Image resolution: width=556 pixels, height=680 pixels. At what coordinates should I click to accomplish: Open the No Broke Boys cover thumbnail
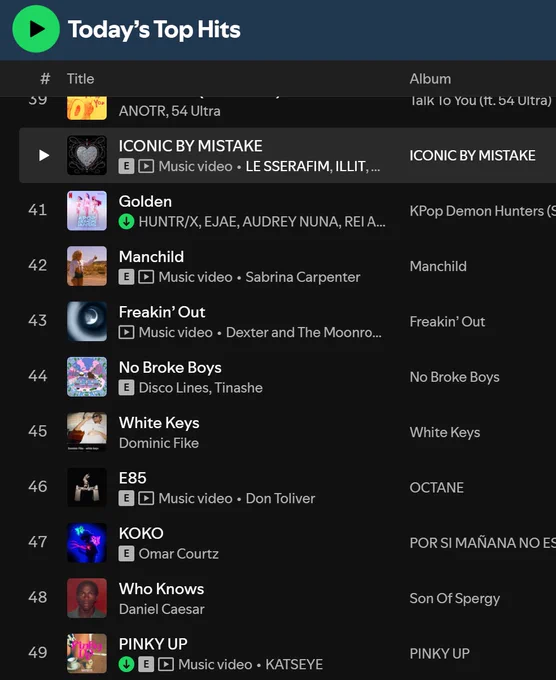pyautogui.click(x=87, y=377)
